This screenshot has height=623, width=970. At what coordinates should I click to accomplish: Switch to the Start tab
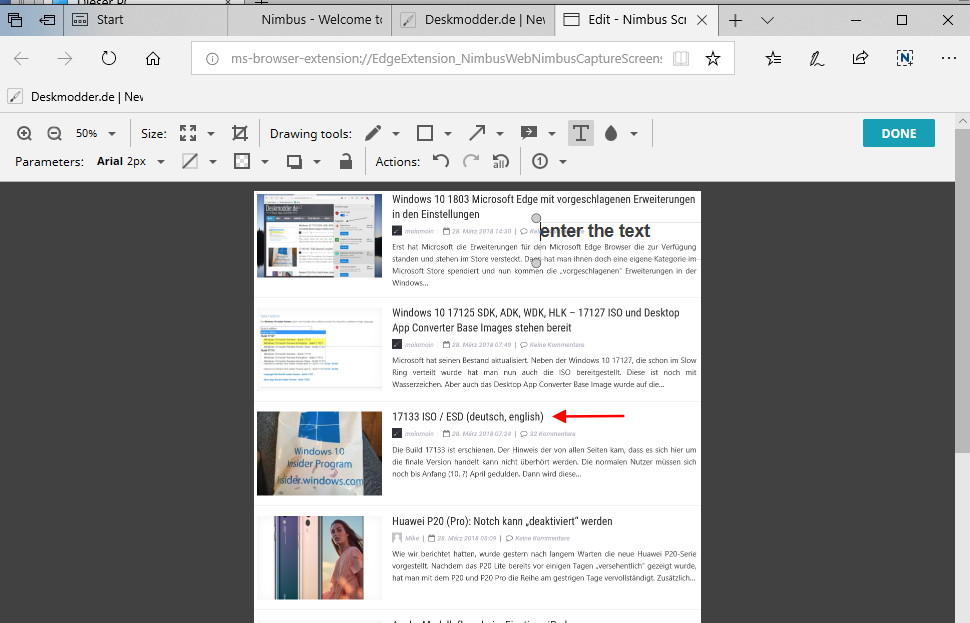pyautogui.click(x=145, y=20)
